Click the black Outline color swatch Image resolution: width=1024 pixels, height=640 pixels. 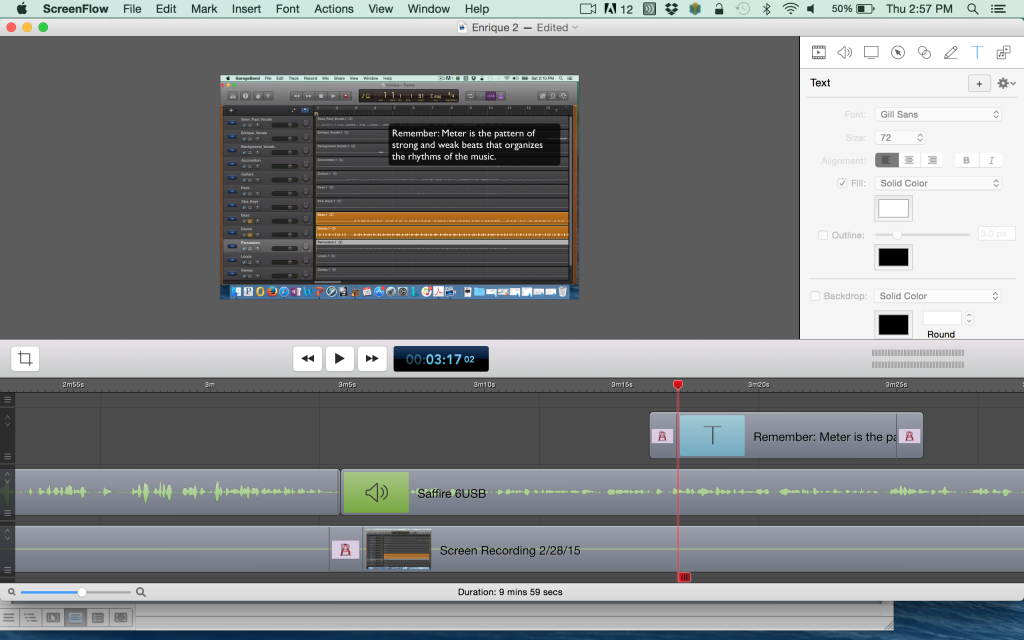pyautogui.click(x=893, y=257)
